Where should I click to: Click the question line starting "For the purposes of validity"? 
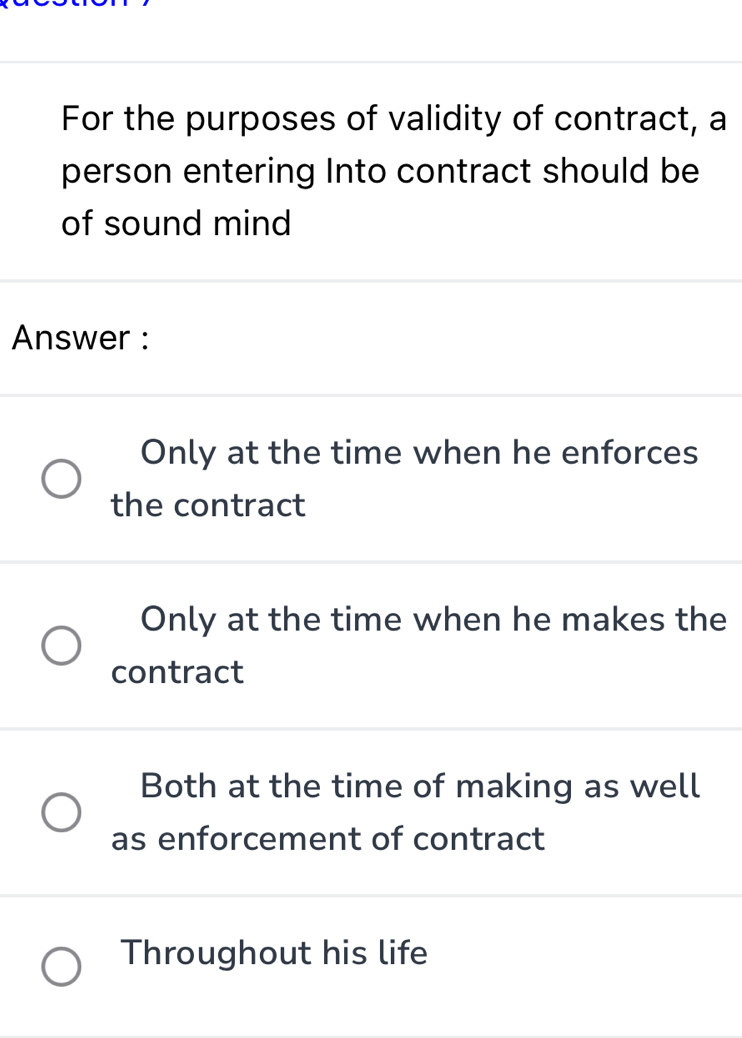click(393, 119)
